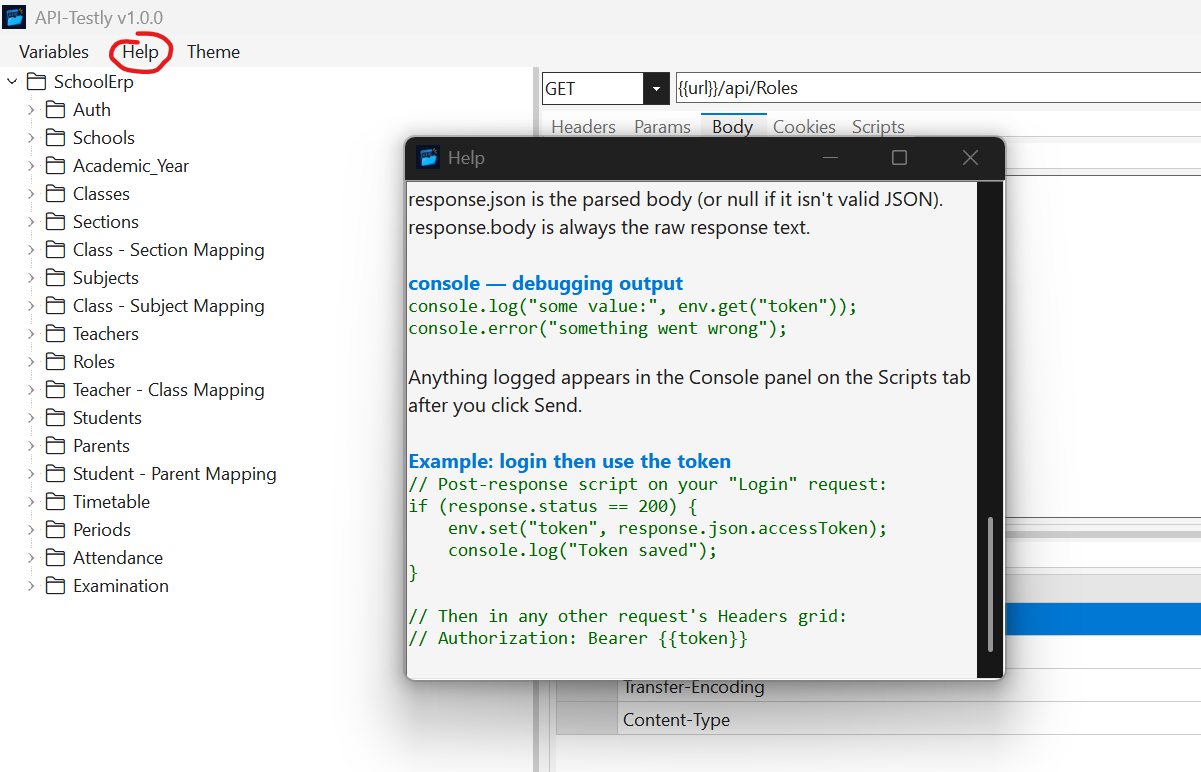This screenshot has width=1201, height=772.
Task: Switch to the Body tab
Action: [732, 127]
